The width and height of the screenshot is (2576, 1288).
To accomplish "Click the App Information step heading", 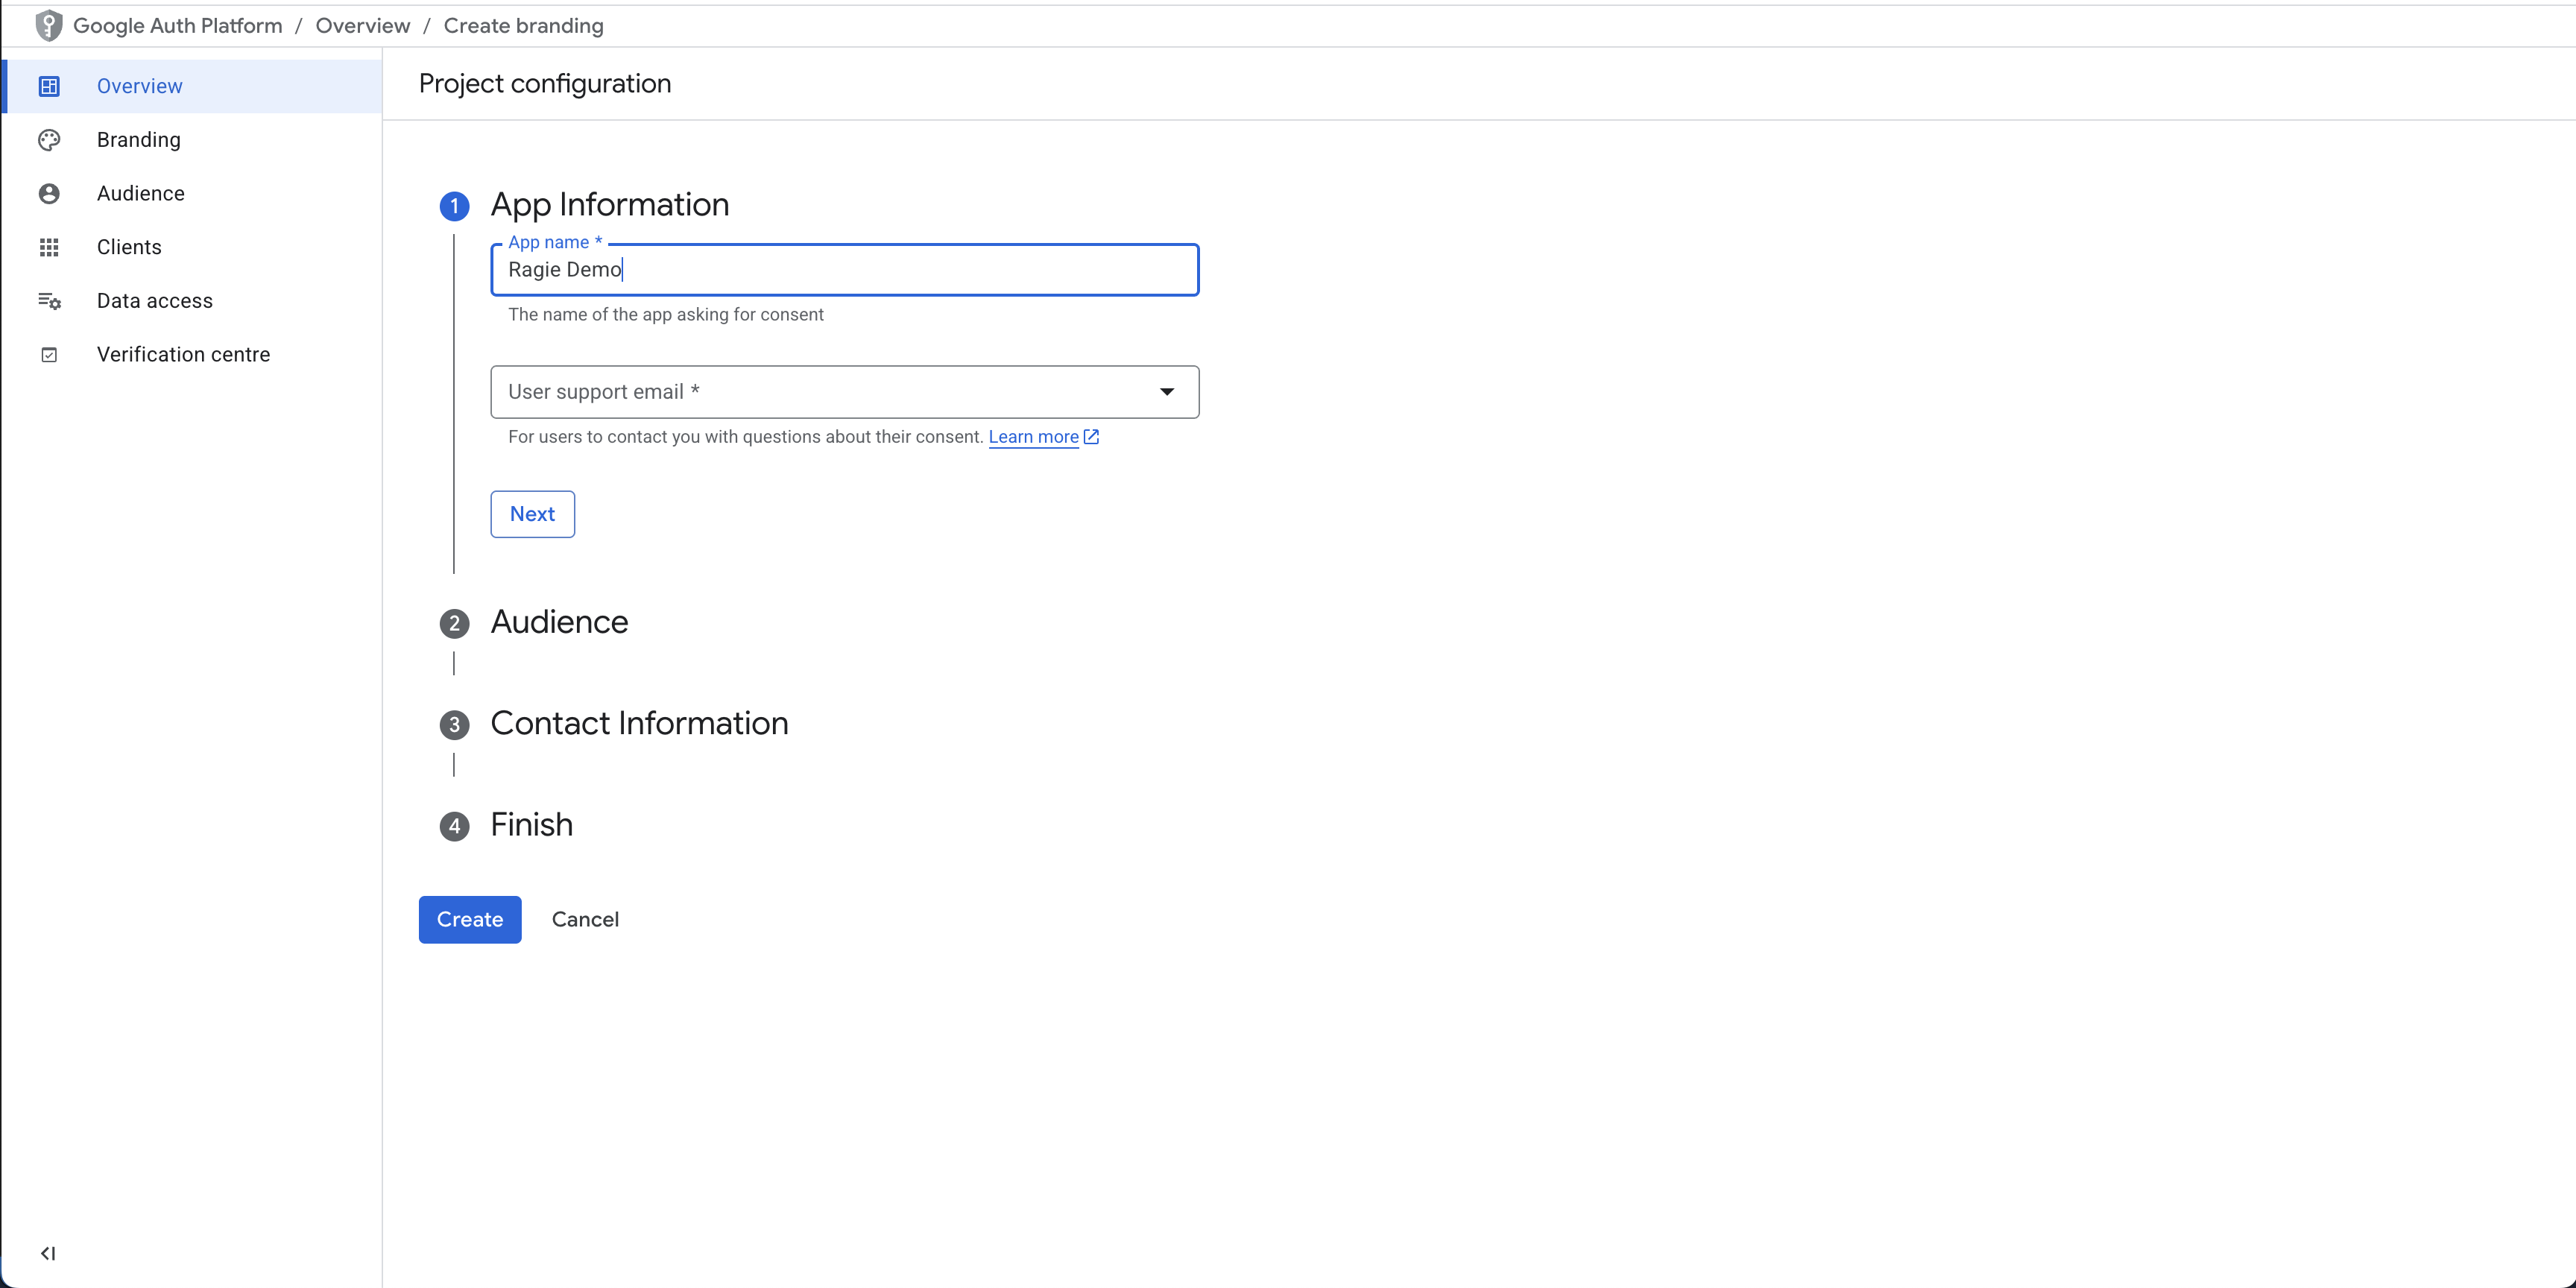I will [x=609, y=204].
